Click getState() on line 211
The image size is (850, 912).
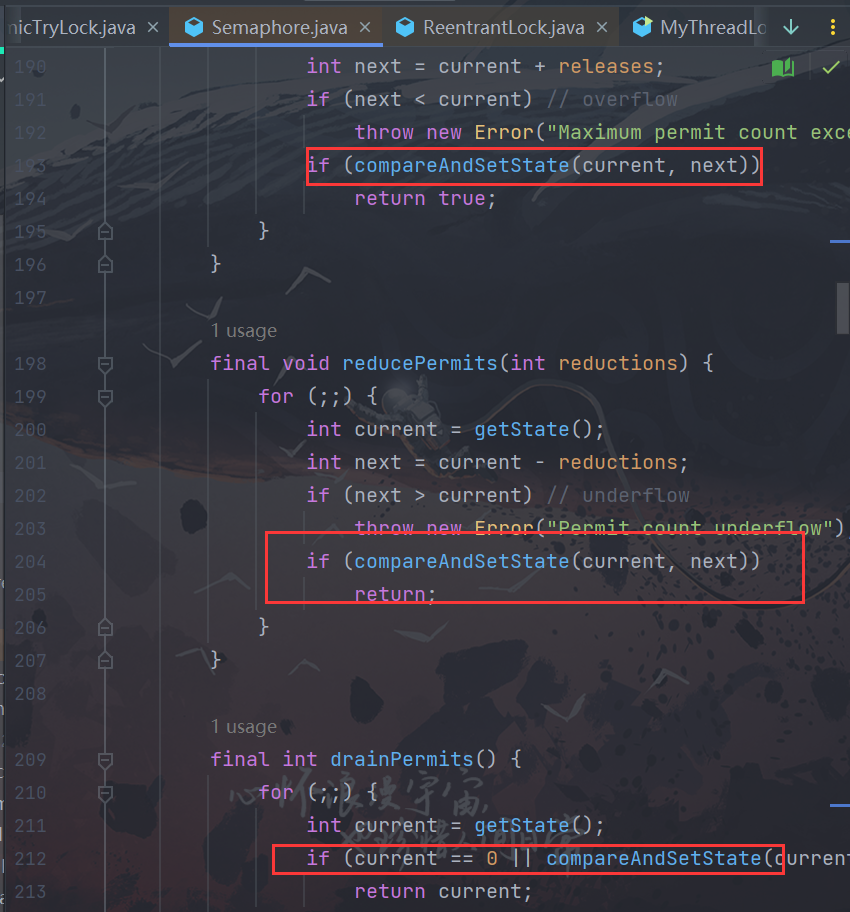click(533, 826)
